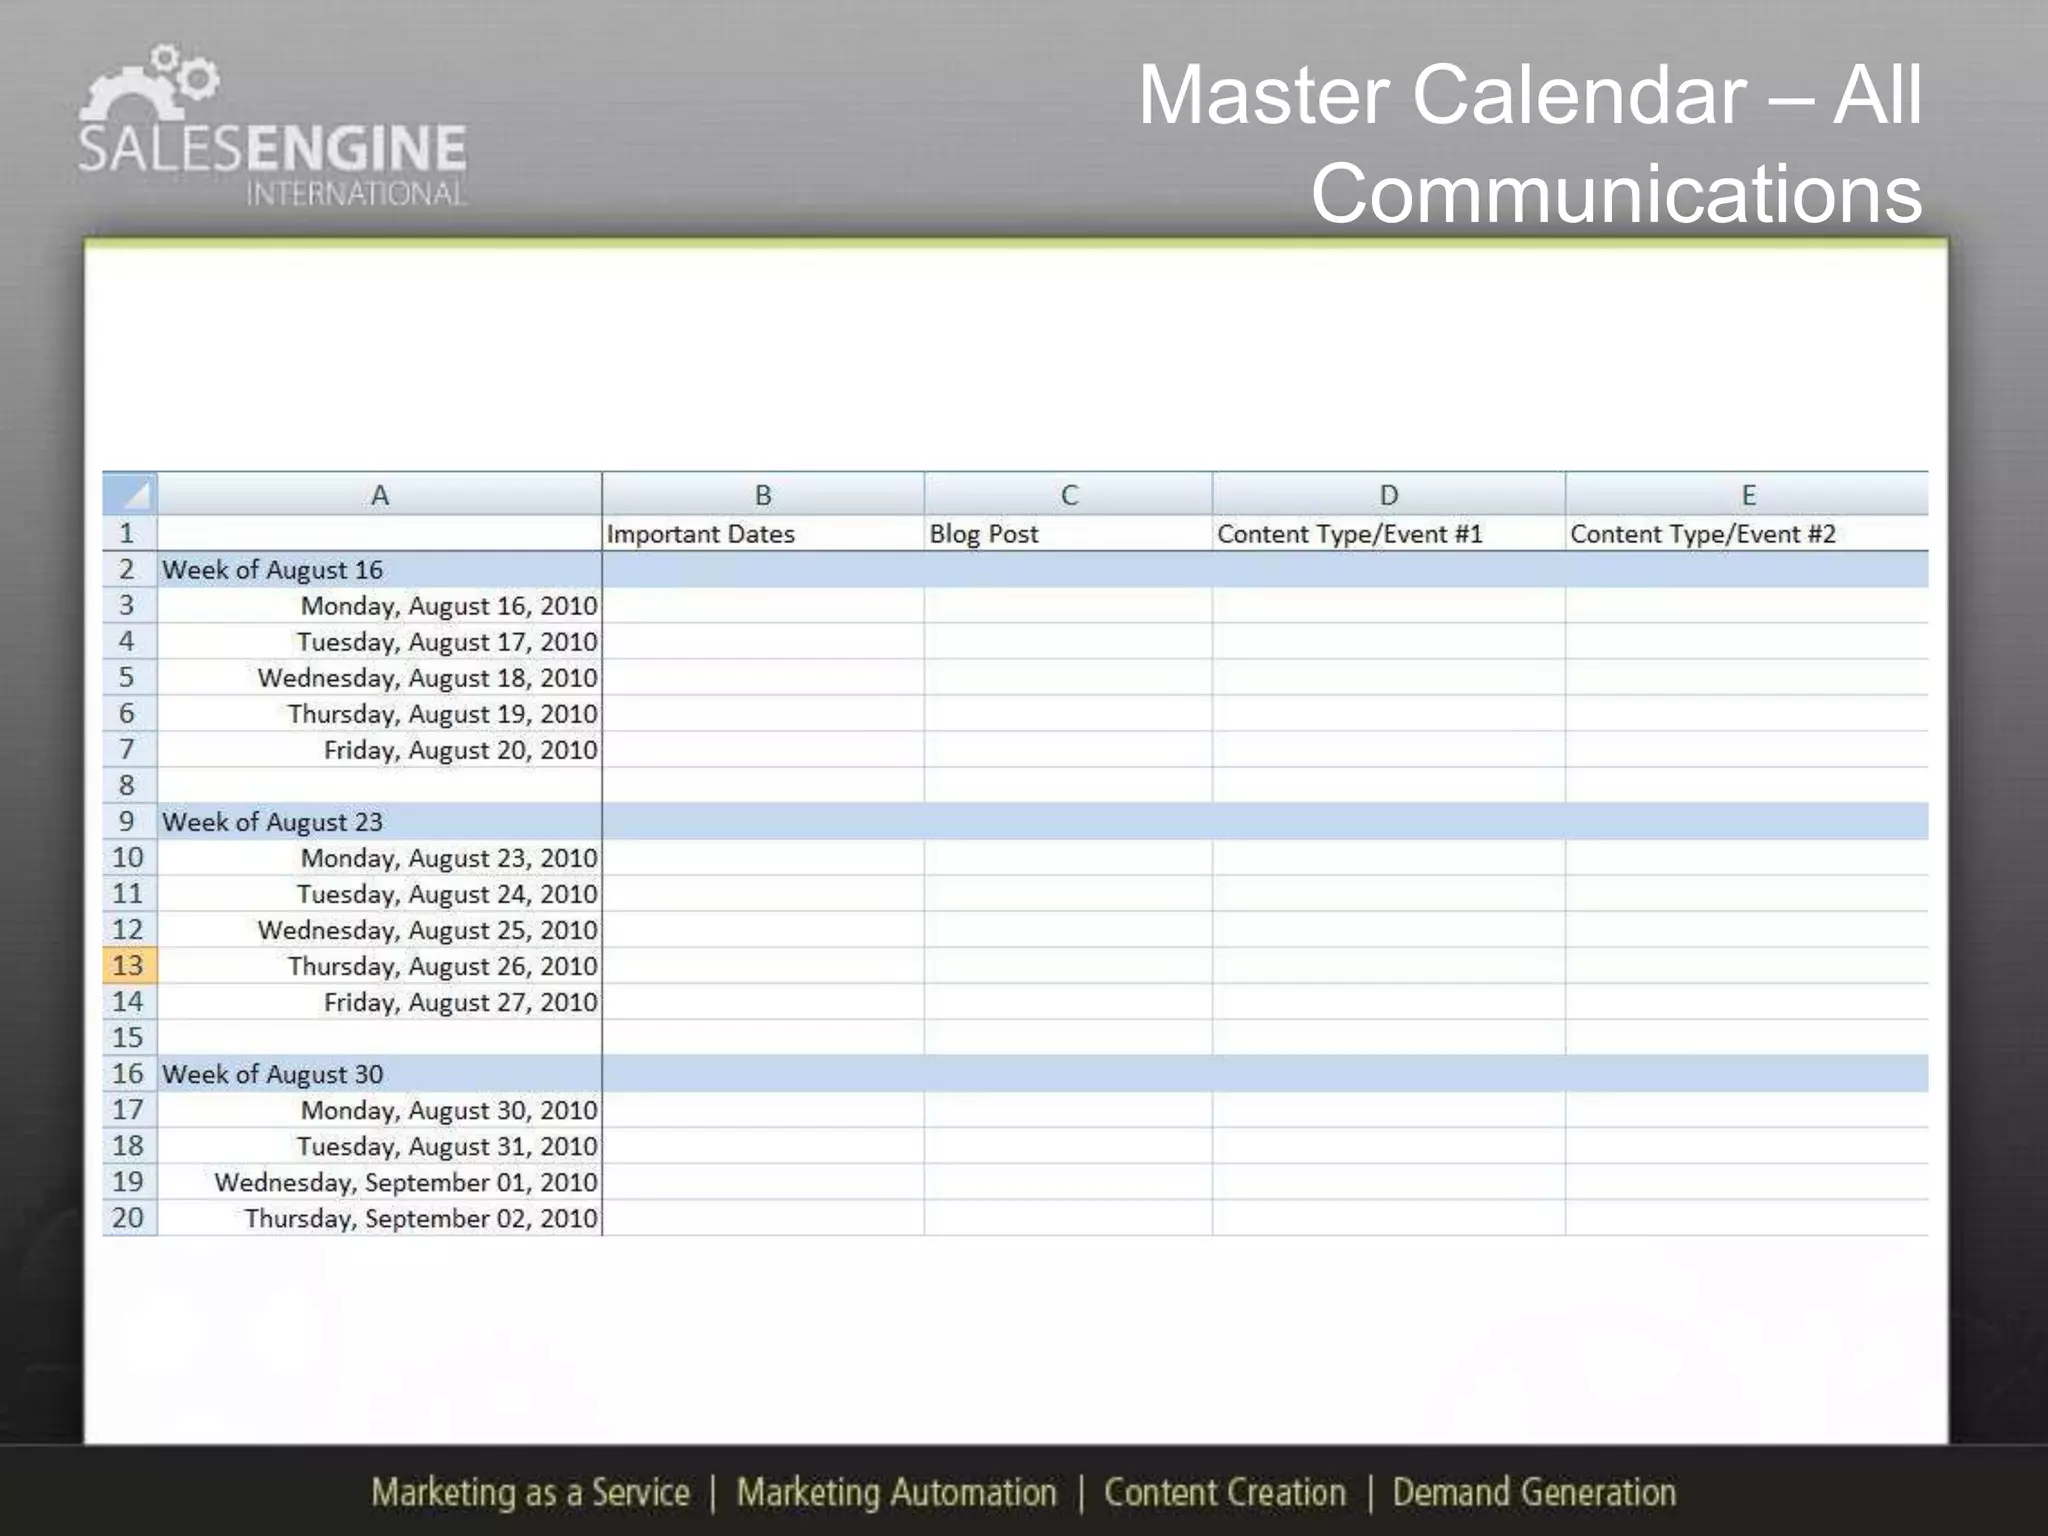The width and height of the screenshot is (2048, 1536).
Task: Select column A header
Action: coord(380,494)
